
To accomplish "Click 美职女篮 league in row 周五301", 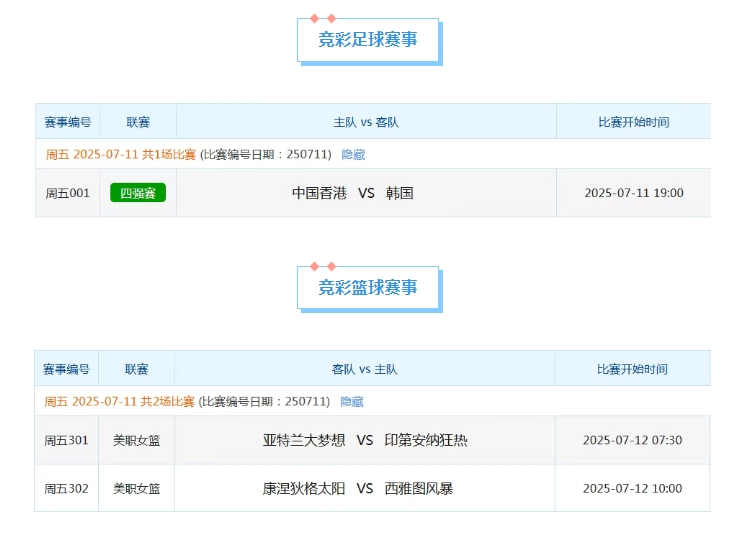I will point(136,440).
